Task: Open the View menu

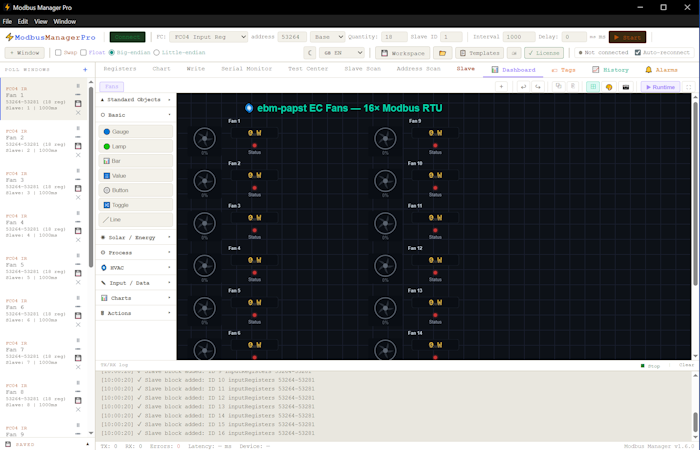Action: tap(41, 21)
